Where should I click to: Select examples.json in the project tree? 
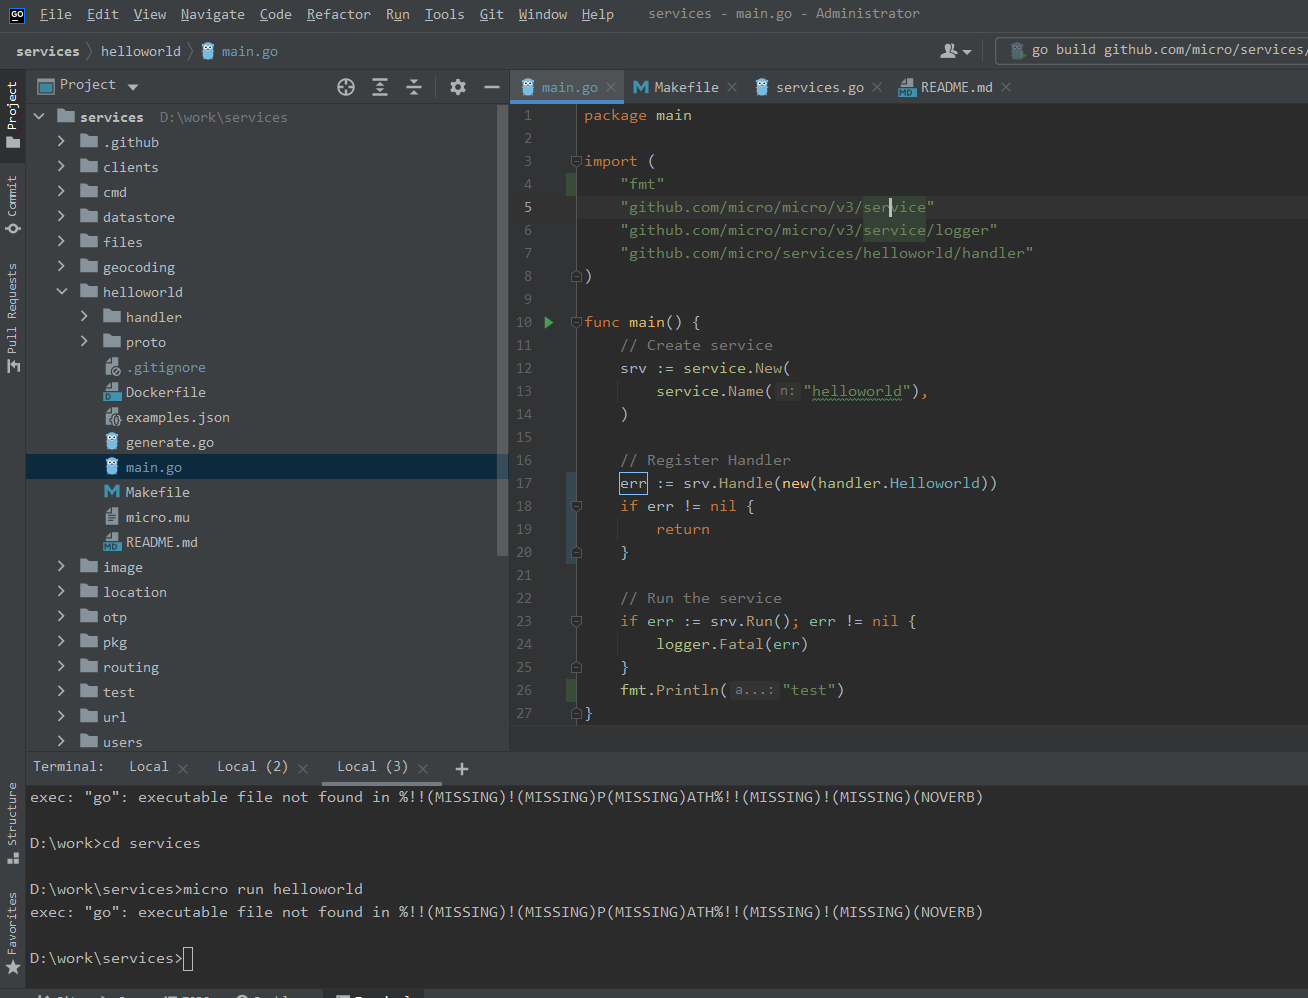tap(178, 417)
